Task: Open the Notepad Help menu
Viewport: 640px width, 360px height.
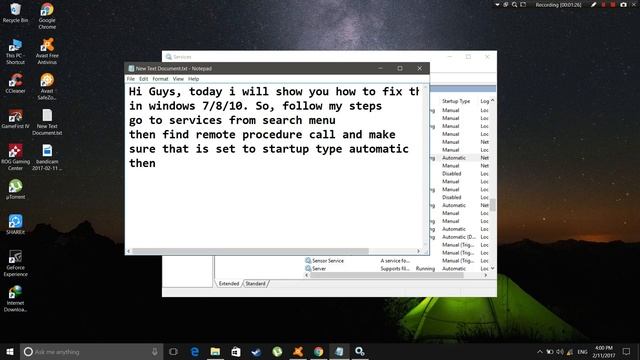Action: tap(193, 79)
